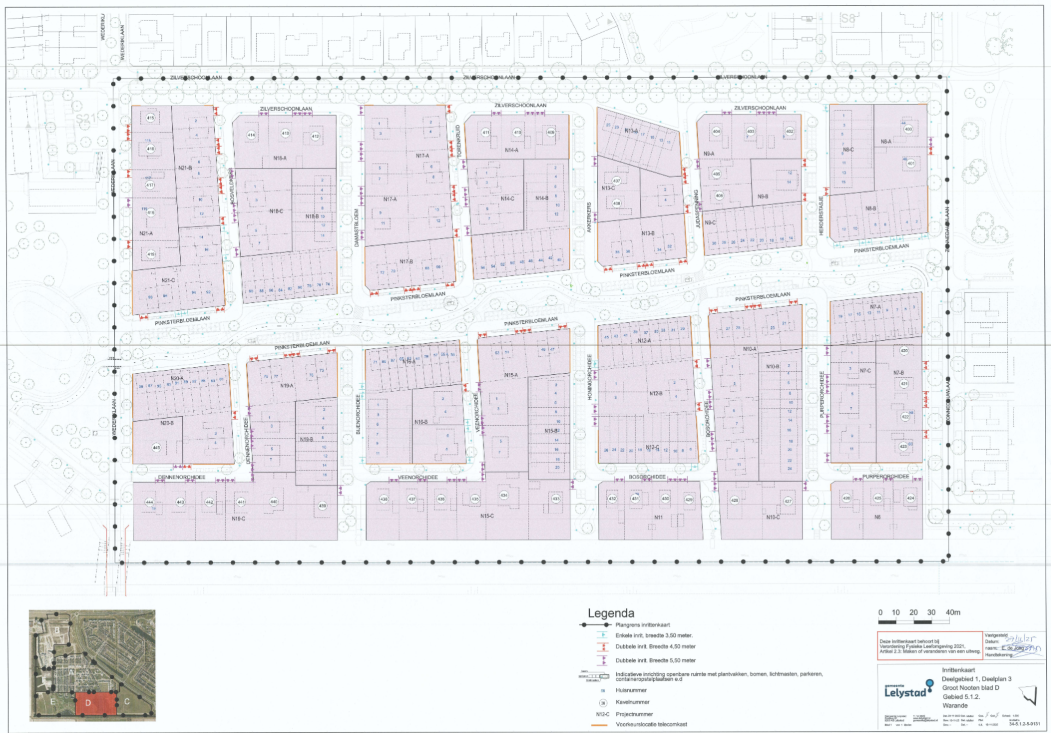Click the N8 block at bottom right
The height and width of the screenshot is (733, 1051).
(x=877, y=517)
